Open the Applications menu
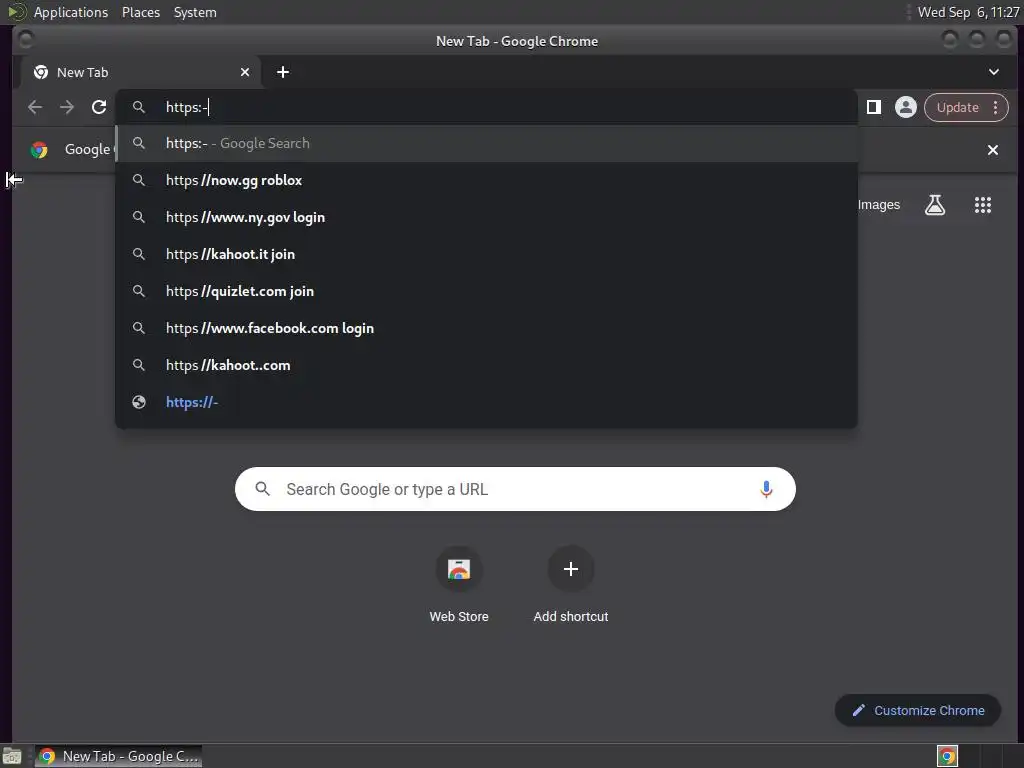Viewport: 1024px width, 768px height. [x=71, y=12]
